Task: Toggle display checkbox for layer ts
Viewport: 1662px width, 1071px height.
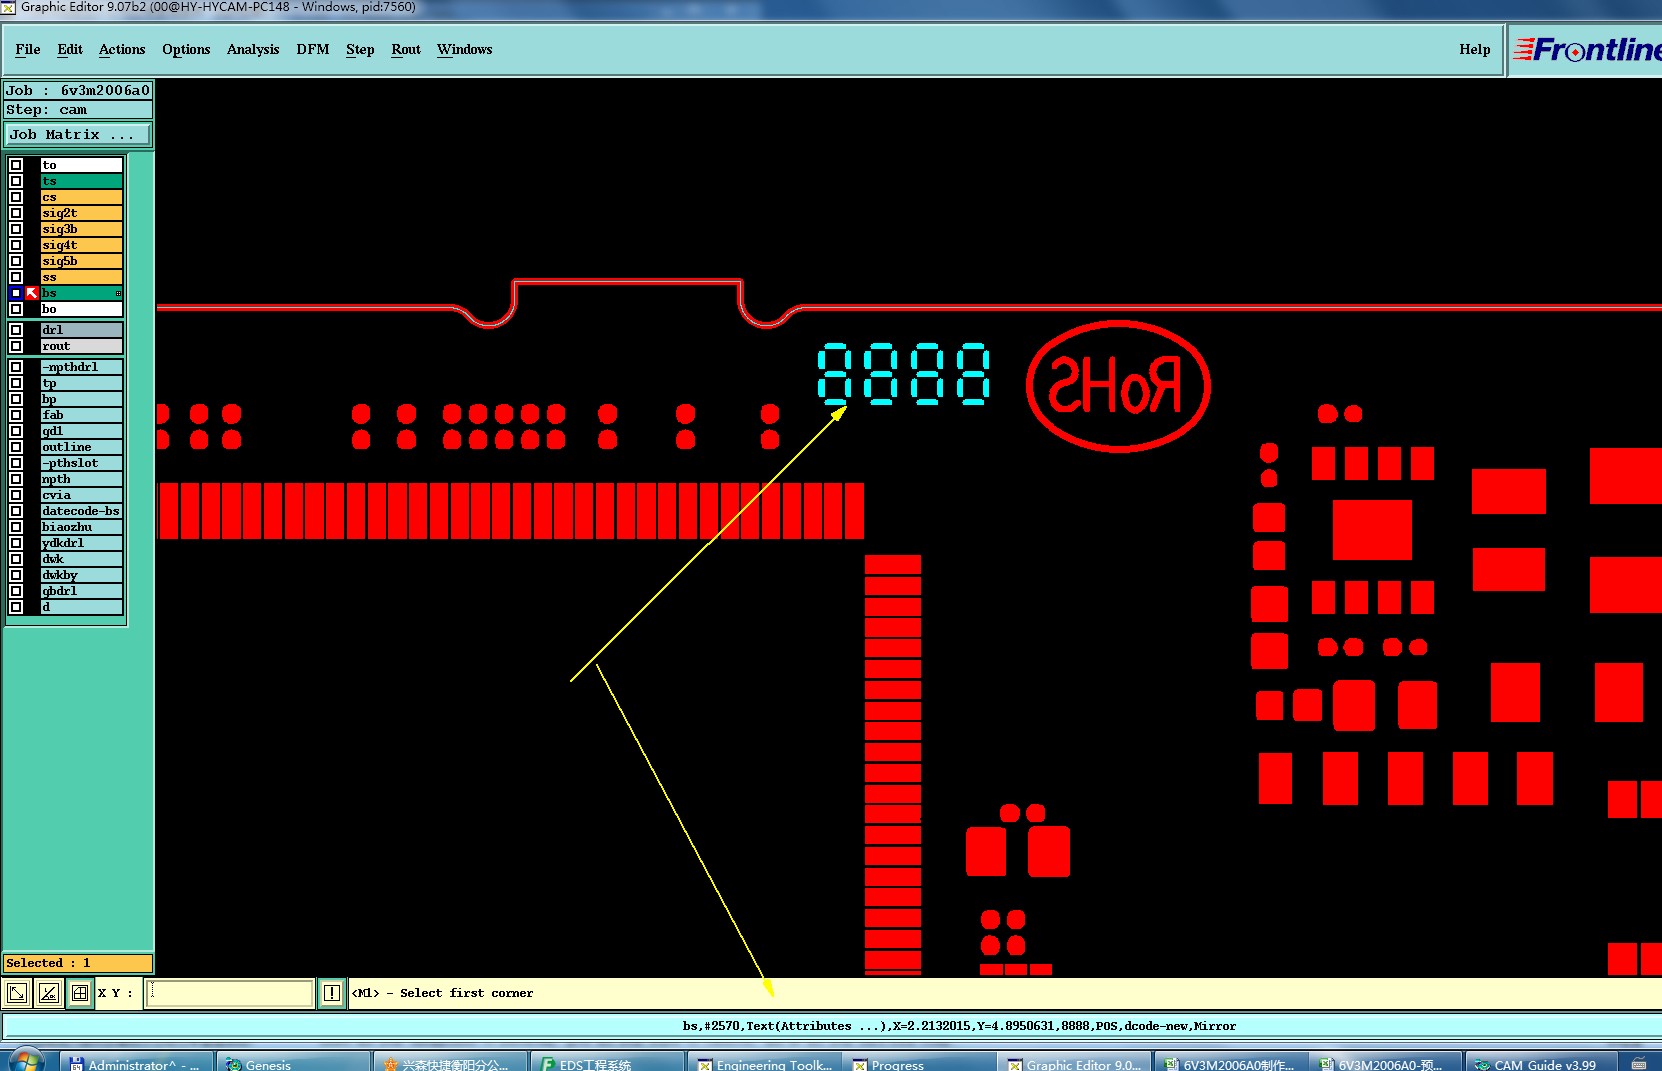Action: coord(16,181)
